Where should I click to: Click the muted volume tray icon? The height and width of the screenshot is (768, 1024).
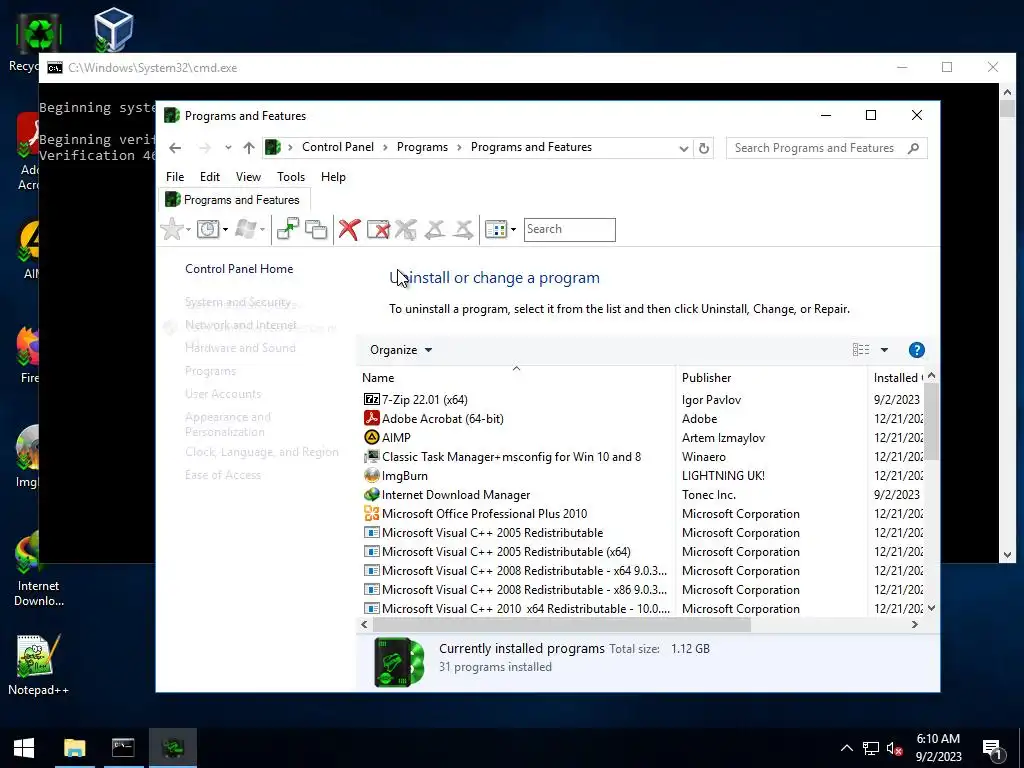point(894,748)
